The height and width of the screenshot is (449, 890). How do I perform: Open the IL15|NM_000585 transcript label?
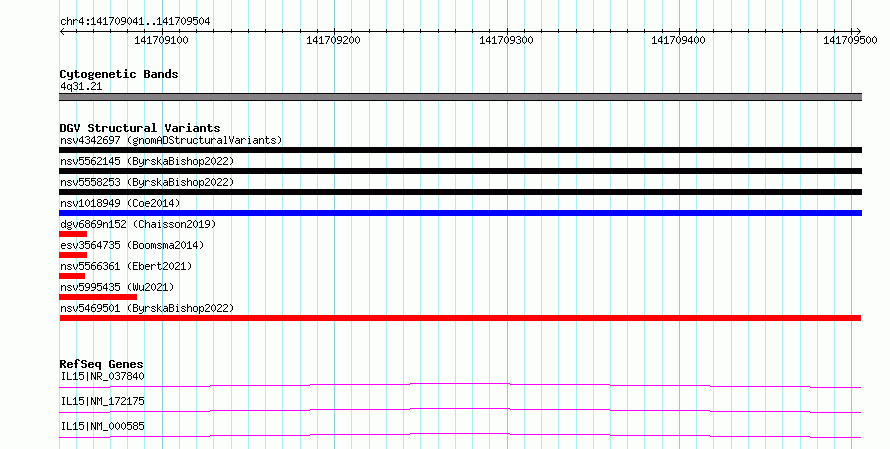coord(103,426)
